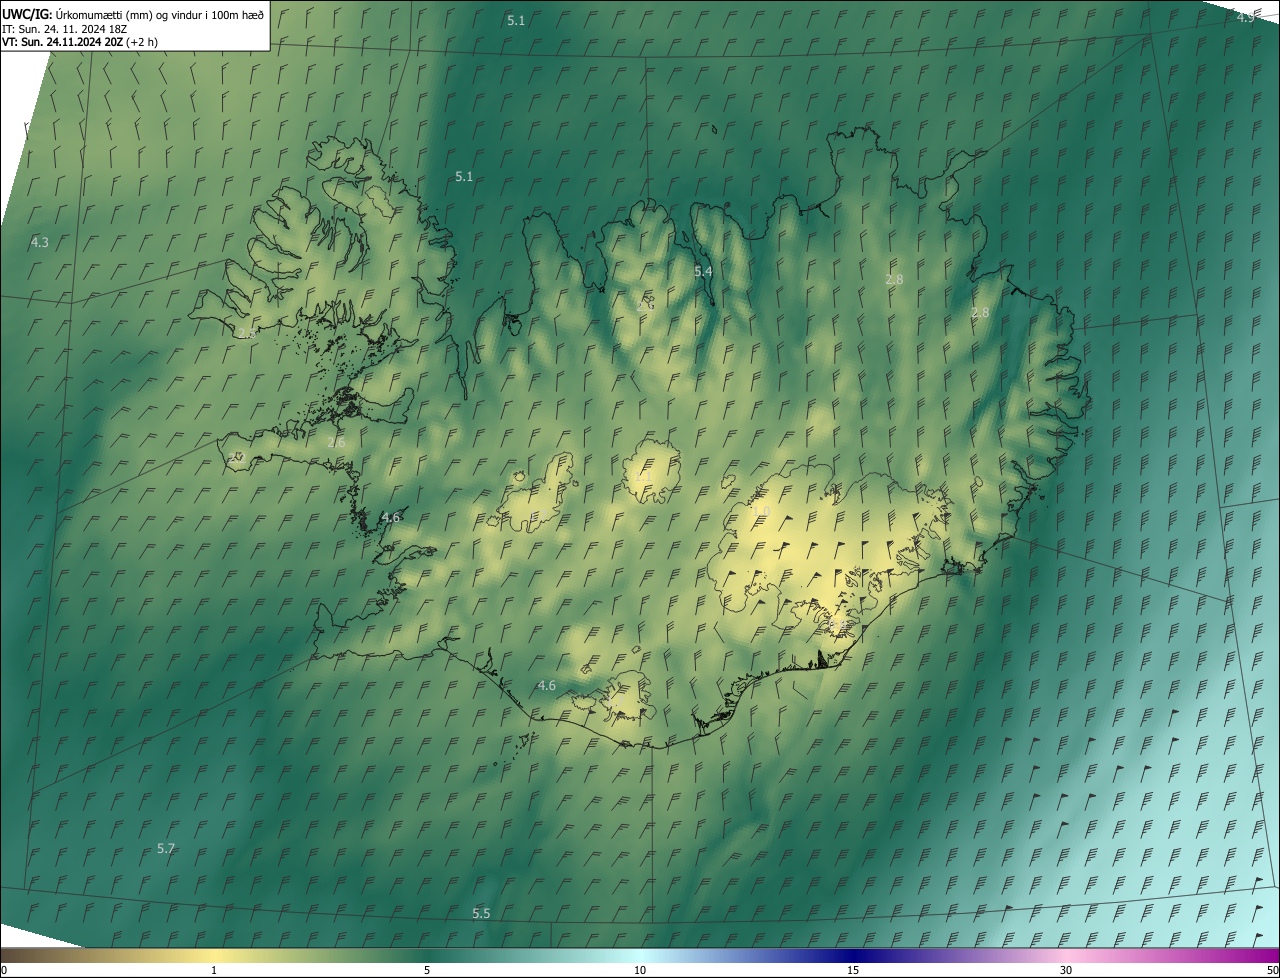Pick the yellow colorbar segment near 1 mm
Viewport: 1280px width, 978px height.
[214, 955]
